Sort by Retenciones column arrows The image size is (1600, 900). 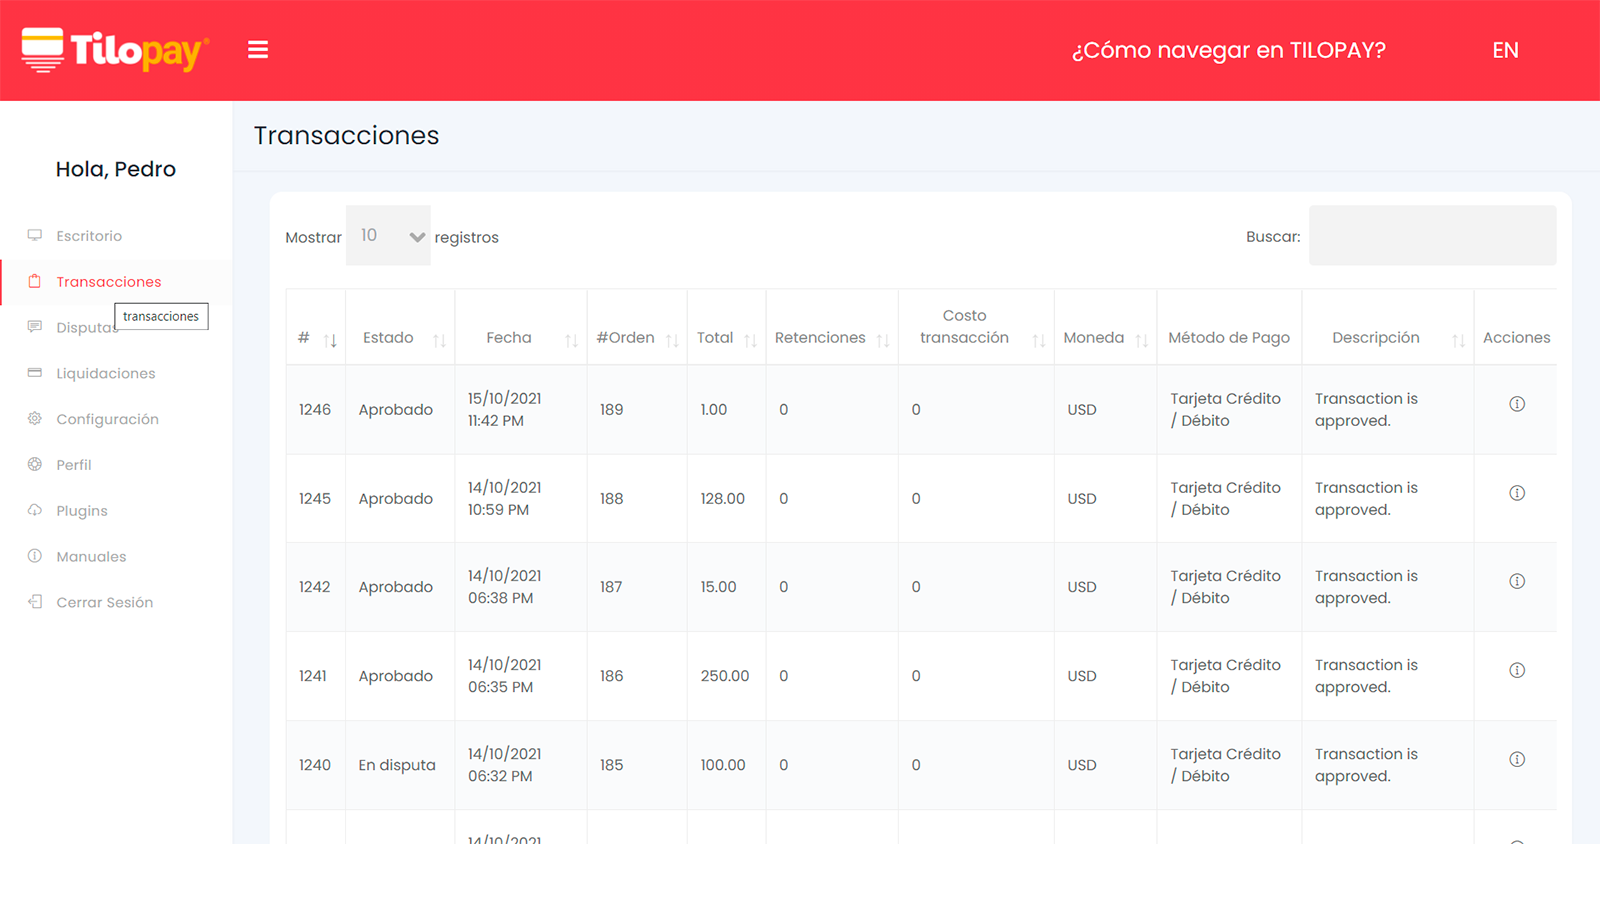point(883,341)
